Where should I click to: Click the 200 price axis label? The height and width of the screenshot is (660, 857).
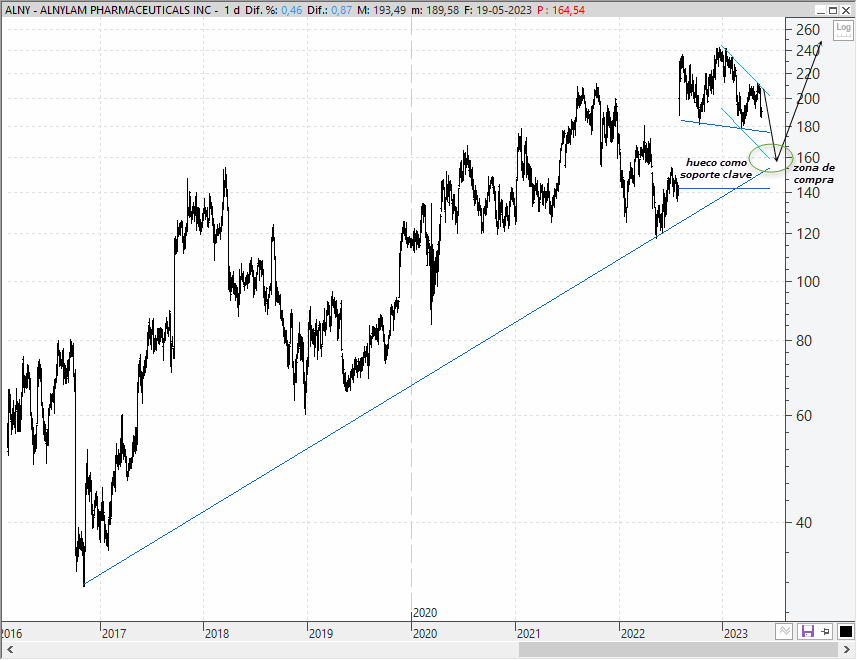808,98
